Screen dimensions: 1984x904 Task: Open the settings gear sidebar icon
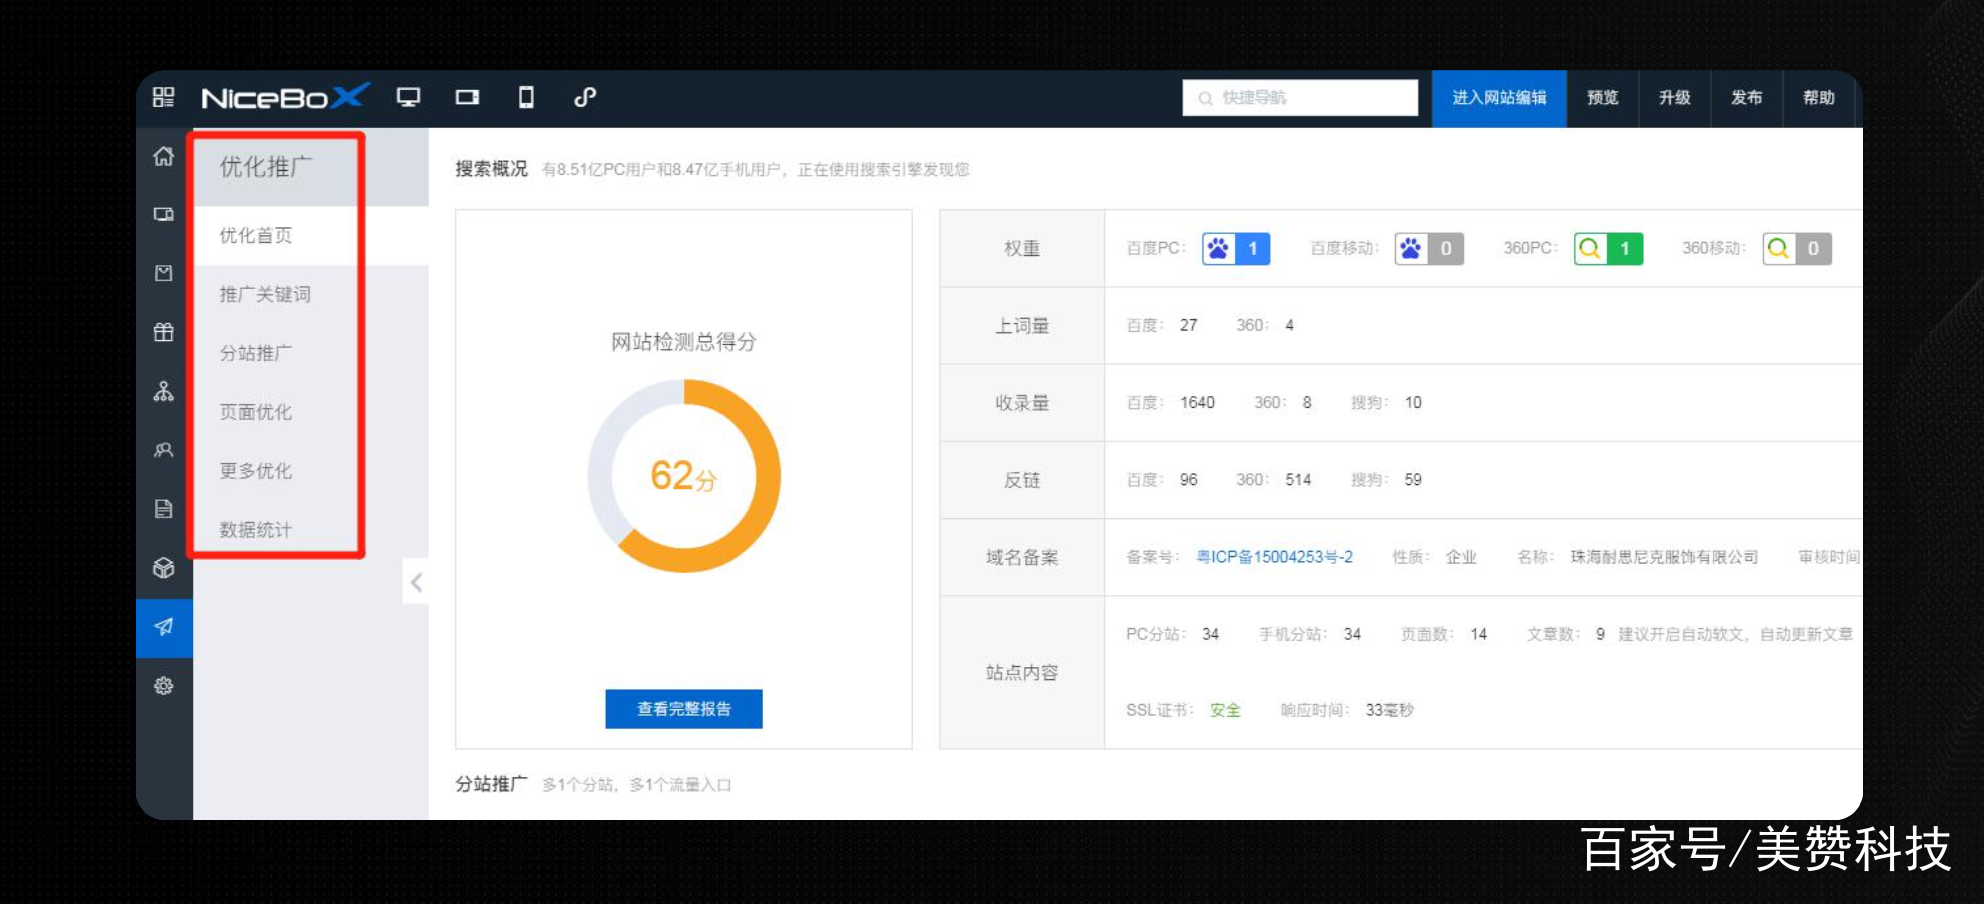(x=164, y=686)
